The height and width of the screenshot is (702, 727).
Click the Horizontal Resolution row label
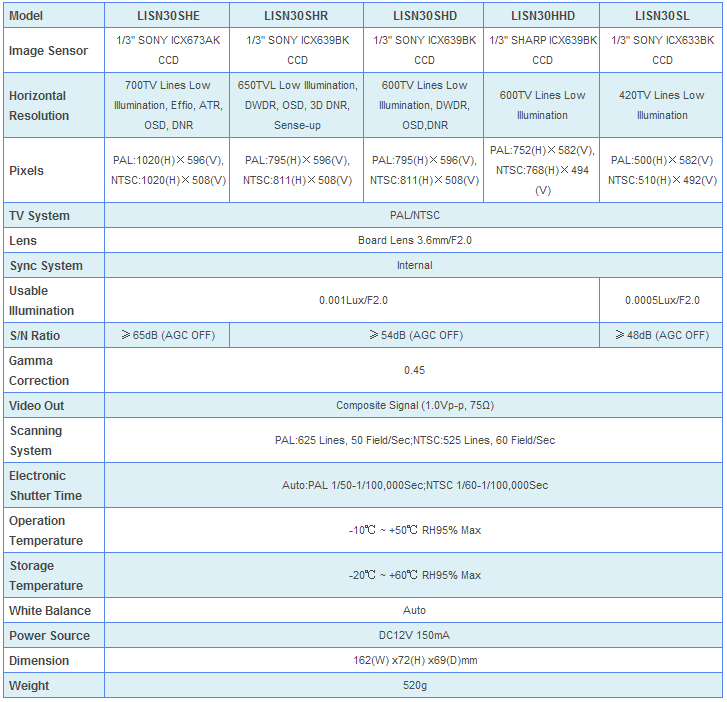click(x=54, y=105)
